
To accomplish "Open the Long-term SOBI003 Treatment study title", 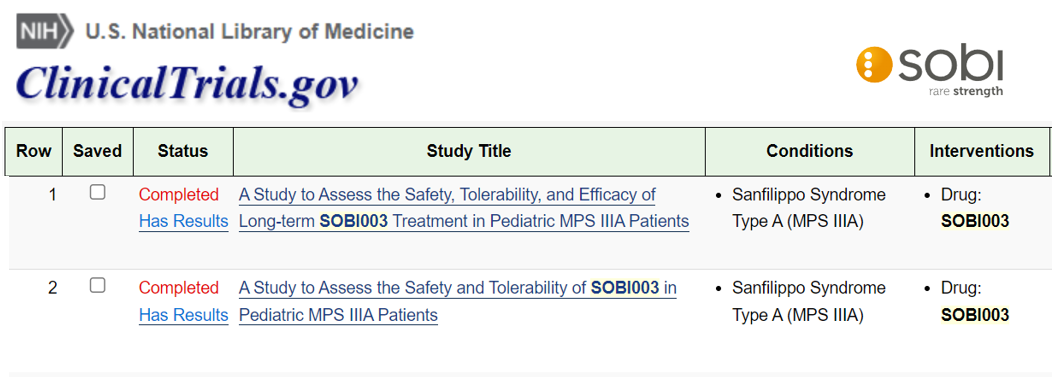I will click(464, 208).
